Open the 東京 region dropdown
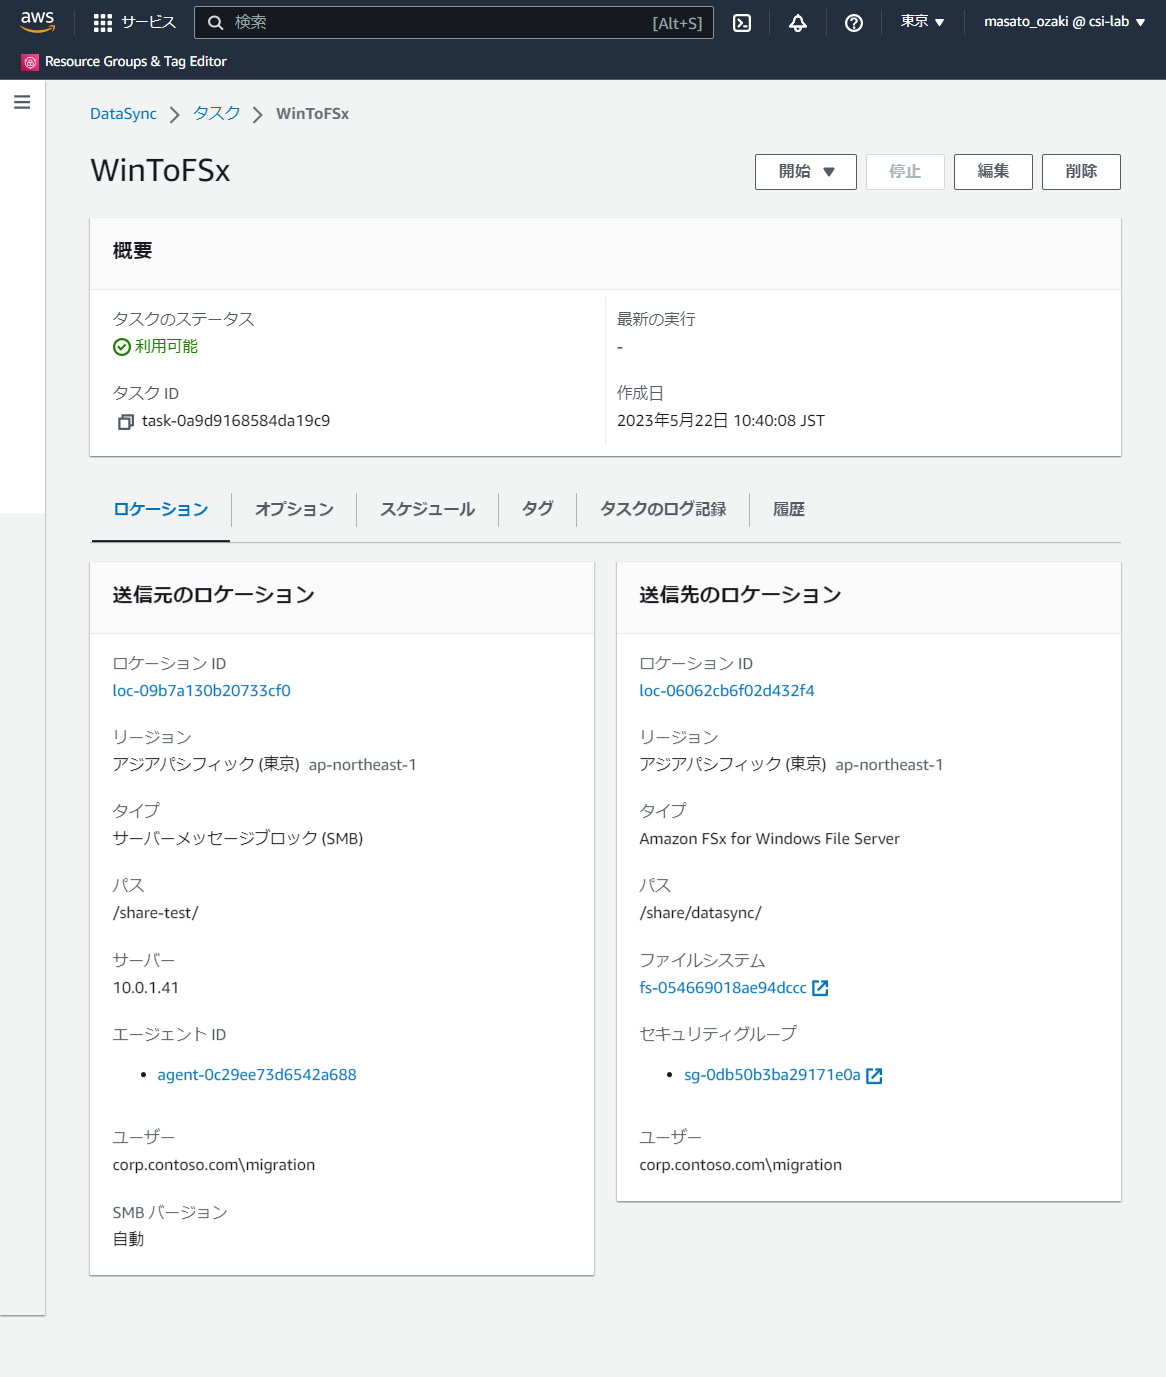 (x=922, y=22)
